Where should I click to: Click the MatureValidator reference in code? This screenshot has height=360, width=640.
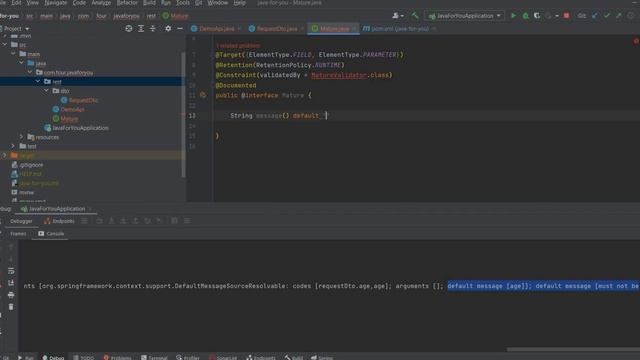click(339, 75)
